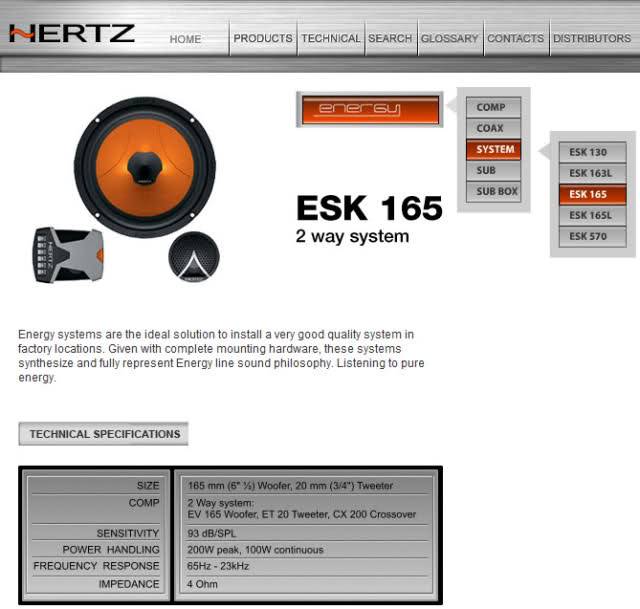Click the orange Energy line banner
The image size is (640, 609).
coord(370,109)
